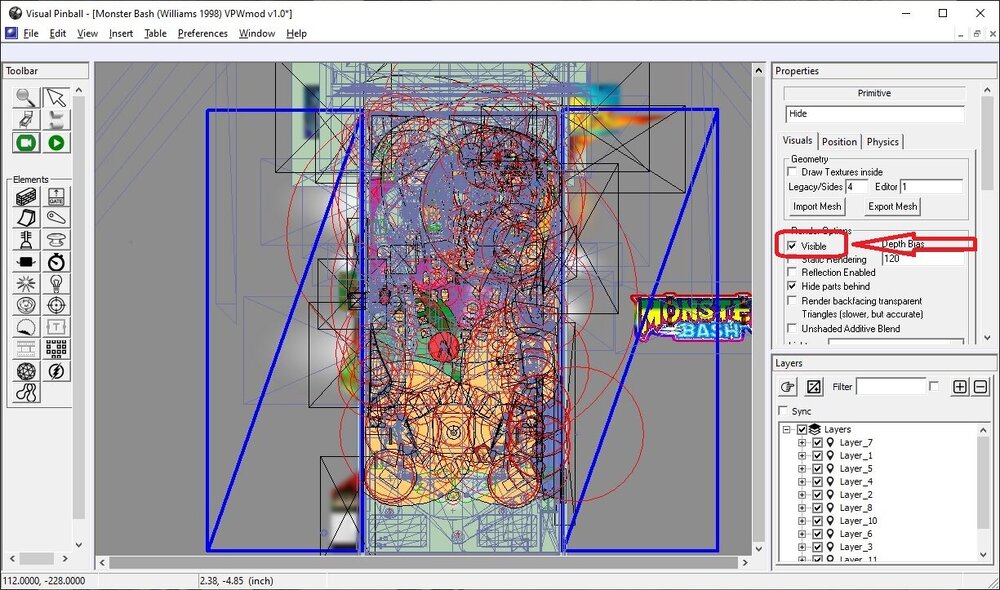
Task: Expand Layer_10 tree node
Action: tap(802, 520)
